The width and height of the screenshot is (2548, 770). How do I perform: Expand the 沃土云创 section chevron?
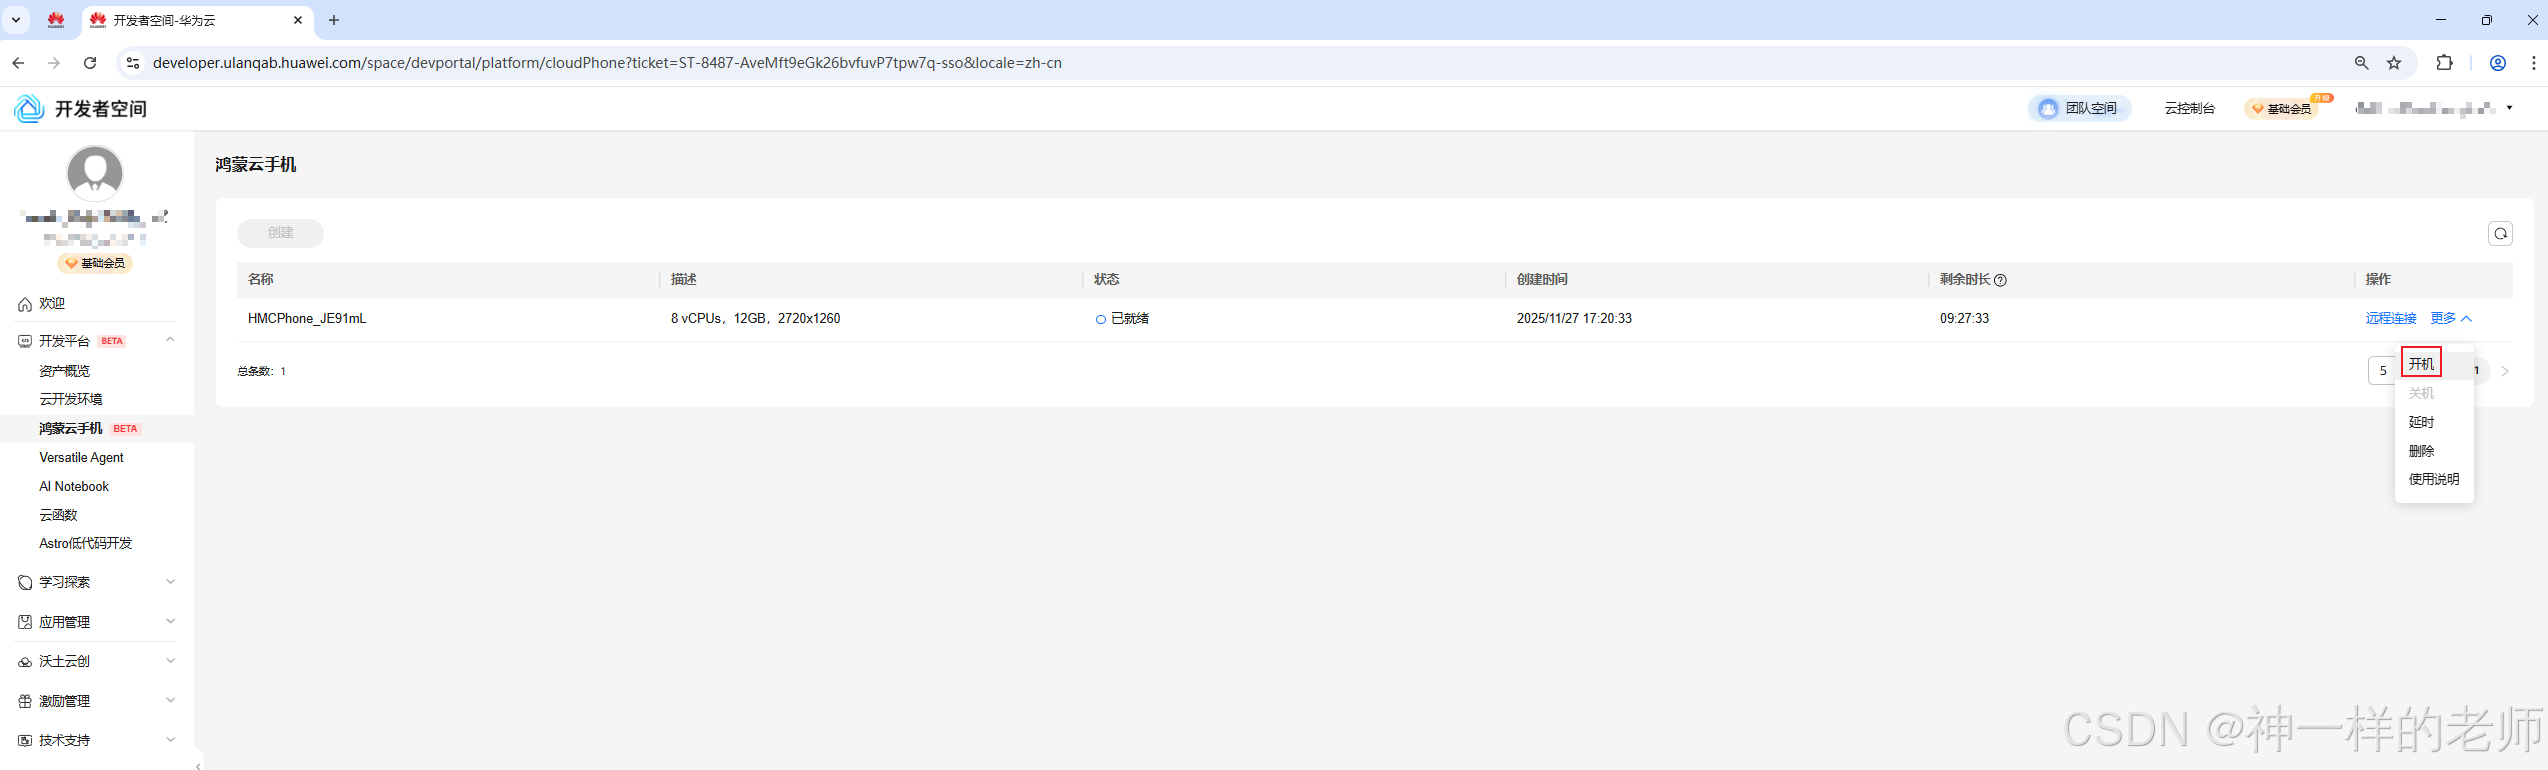tap(170, 660)
